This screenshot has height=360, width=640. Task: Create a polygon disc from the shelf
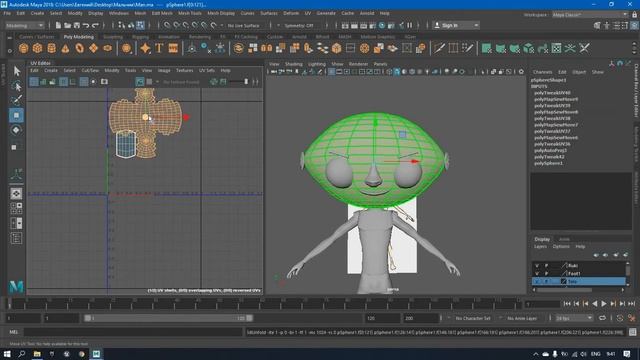[107, 48]
